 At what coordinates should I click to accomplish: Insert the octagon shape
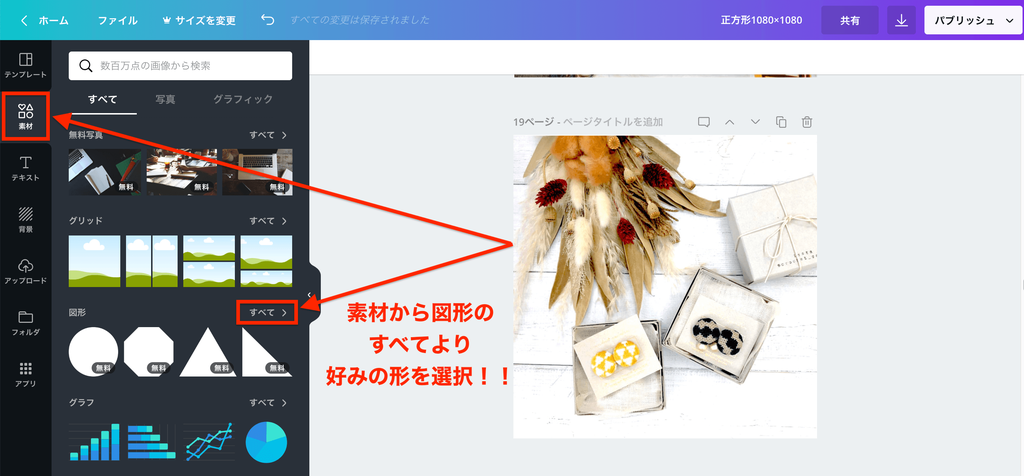(x=149, y=352)
